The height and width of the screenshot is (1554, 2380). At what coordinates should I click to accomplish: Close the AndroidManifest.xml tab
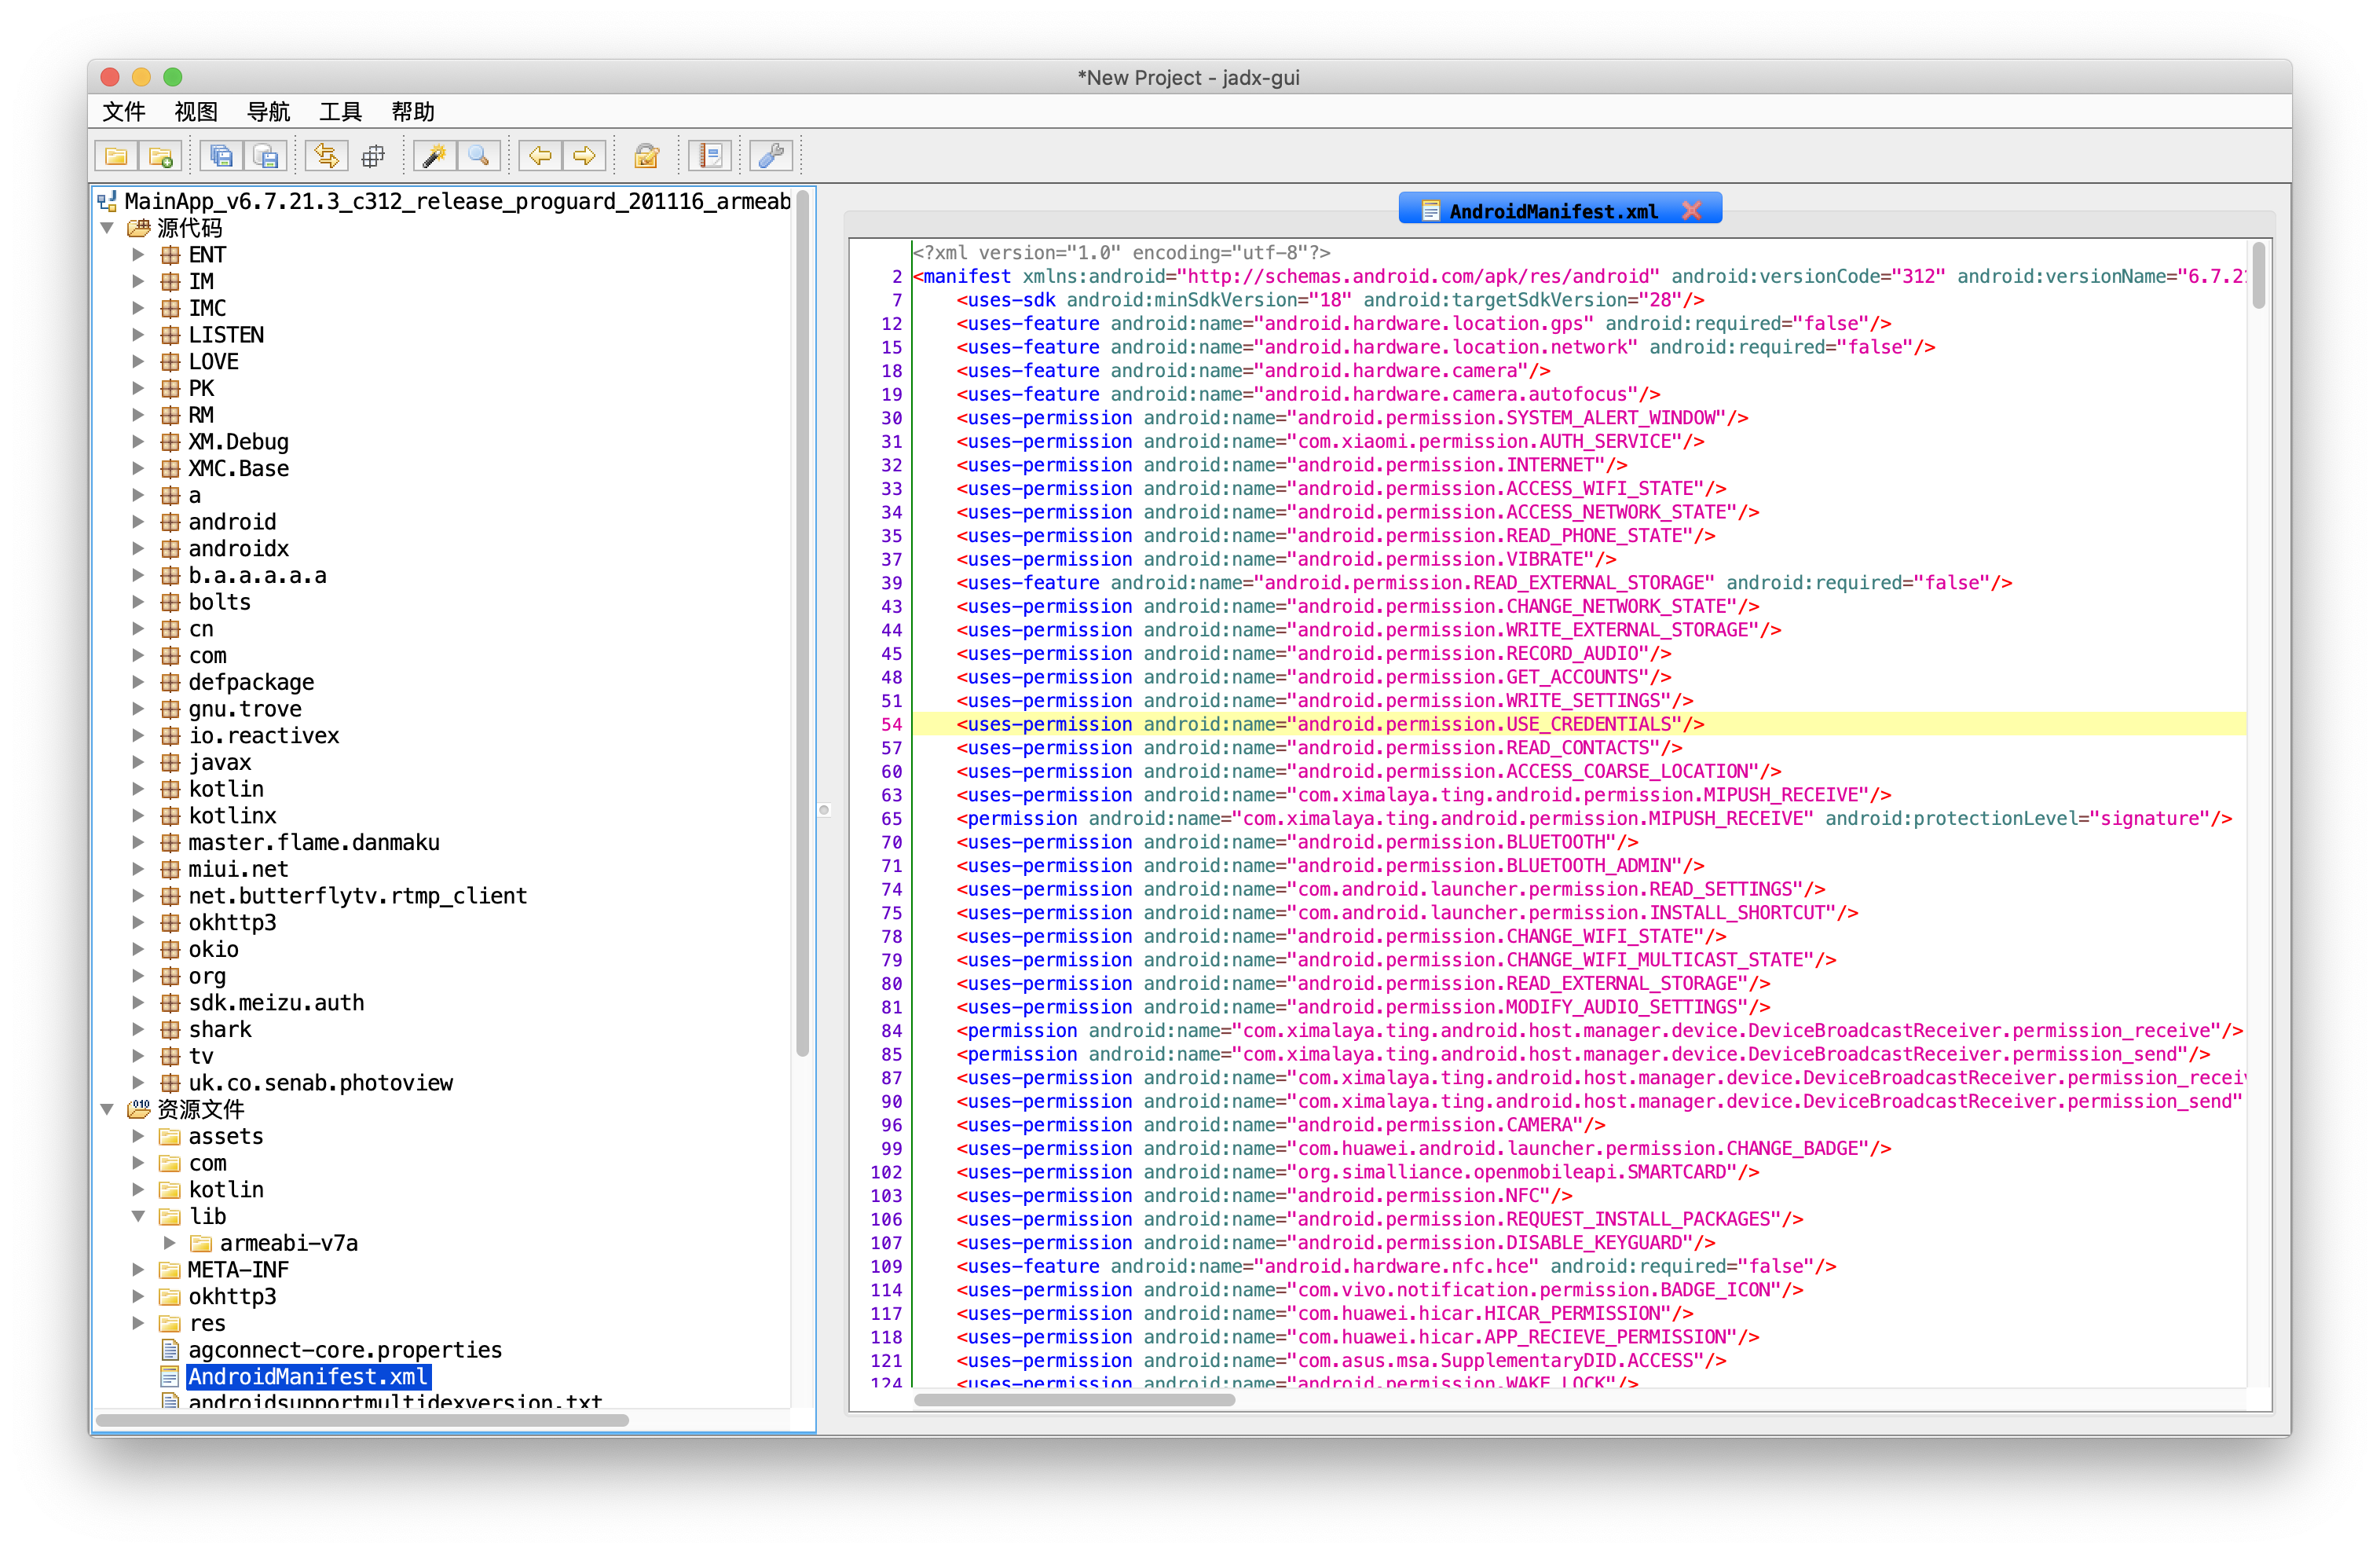[x=1692, y=210]
